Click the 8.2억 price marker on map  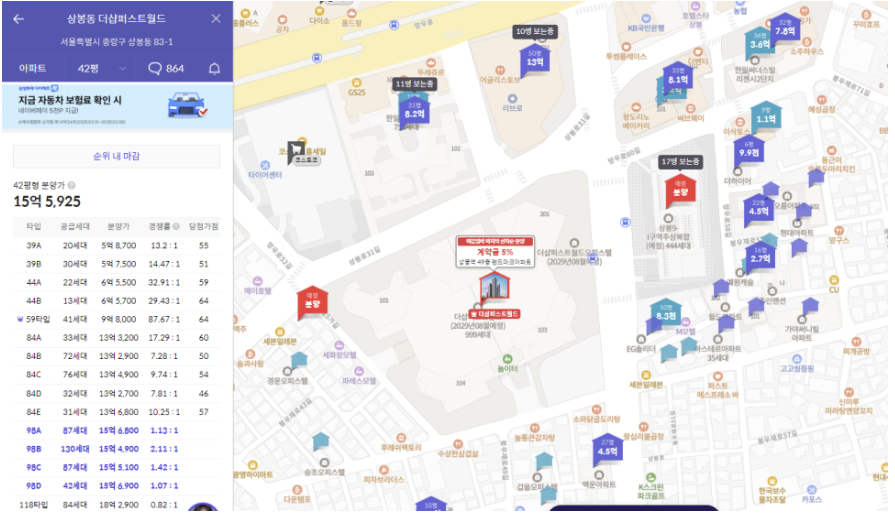[415, 111]
